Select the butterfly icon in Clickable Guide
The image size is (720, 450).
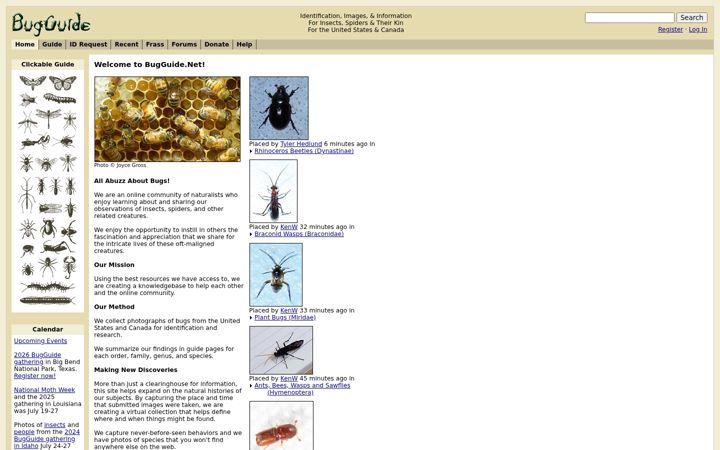coord(62,83)
